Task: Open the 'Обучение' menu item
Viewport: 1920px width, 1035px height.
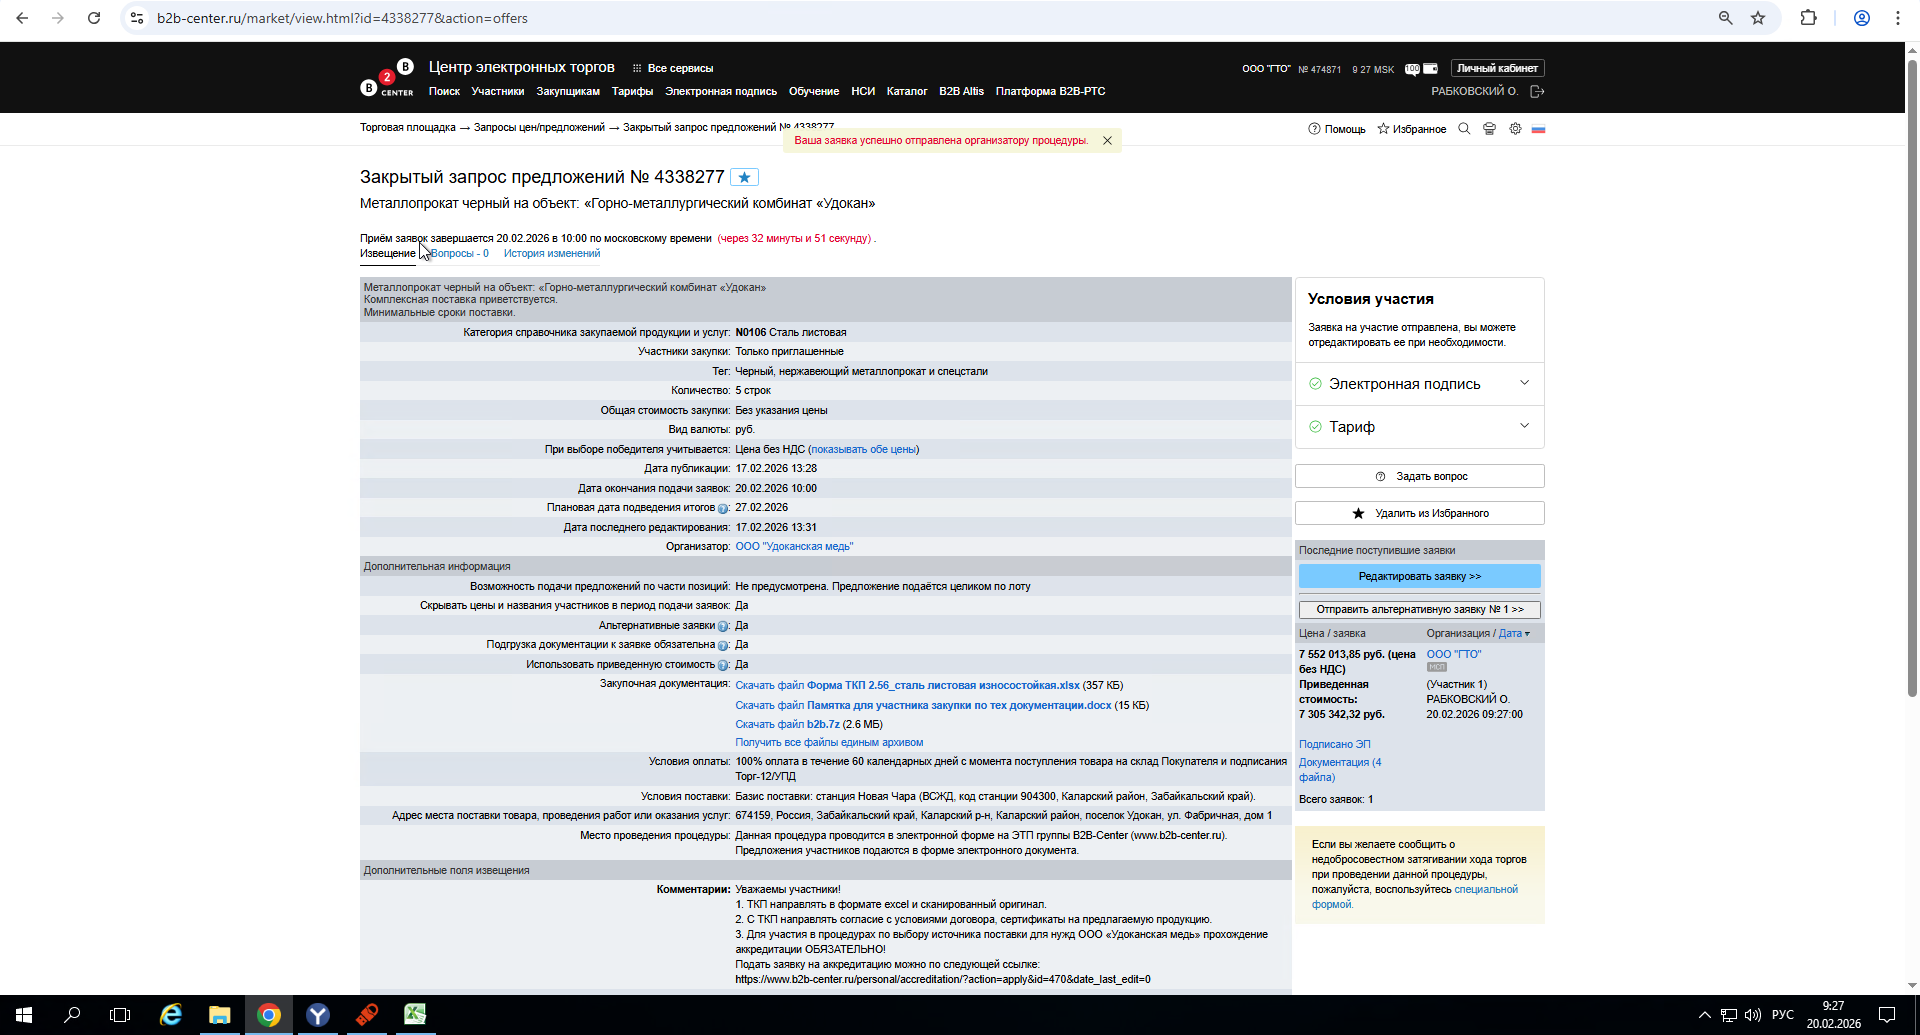Action: pos(814,92)
